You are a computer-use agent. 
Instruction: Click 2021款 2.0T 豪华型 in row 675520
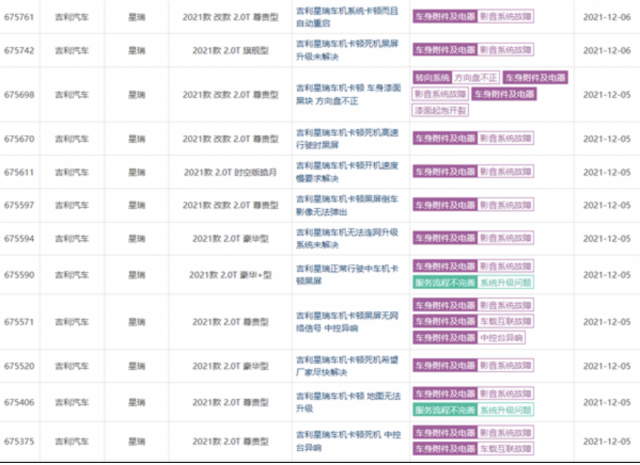230,366
